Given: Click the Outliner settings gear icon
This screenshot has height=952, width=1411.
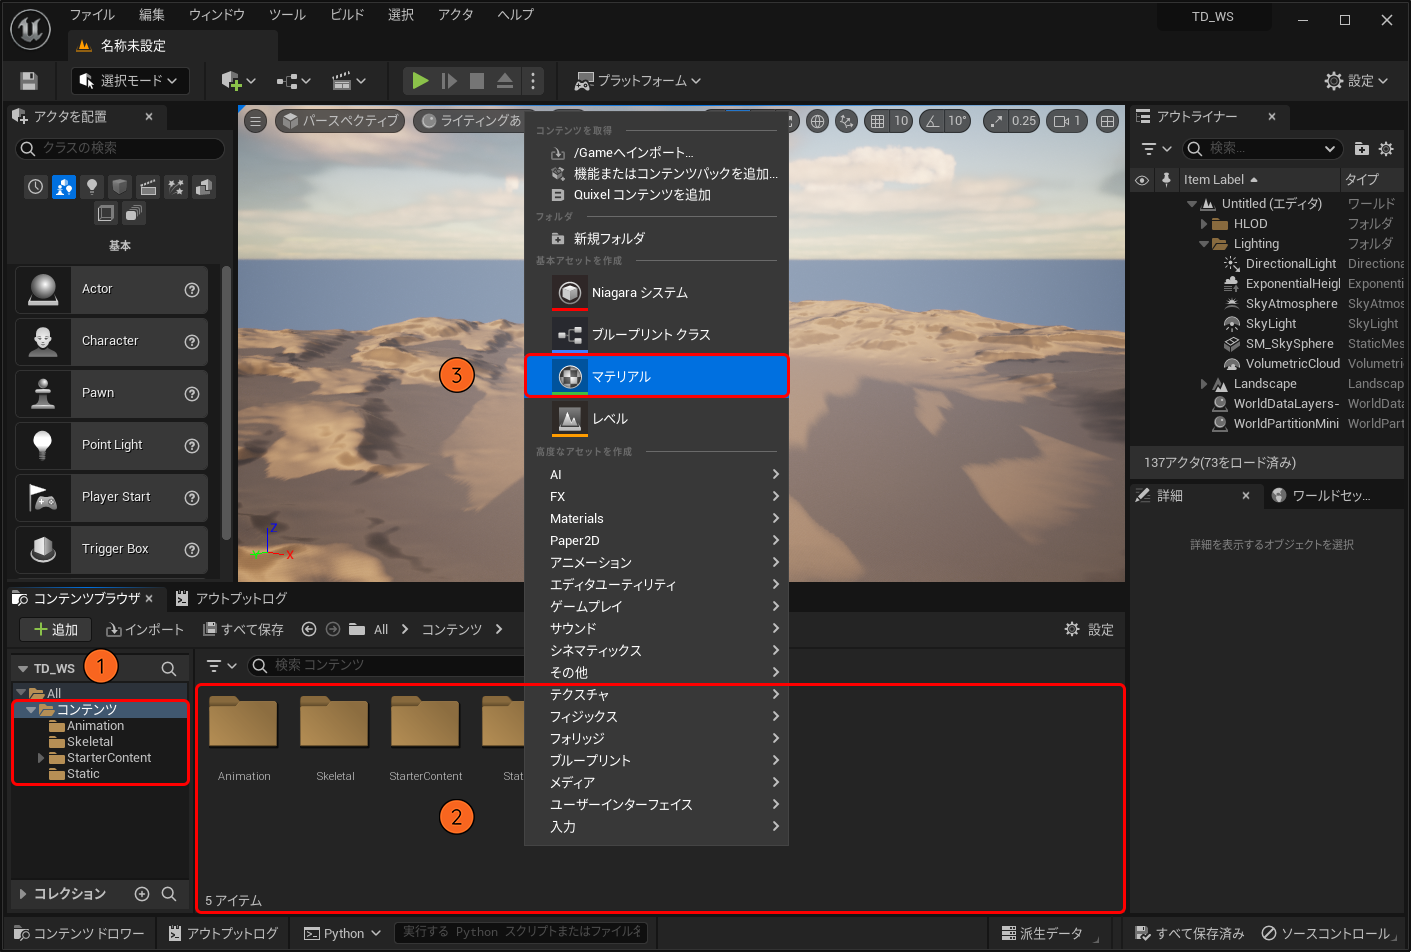Looking at the screenshot, I should [x=1386, y=149].
